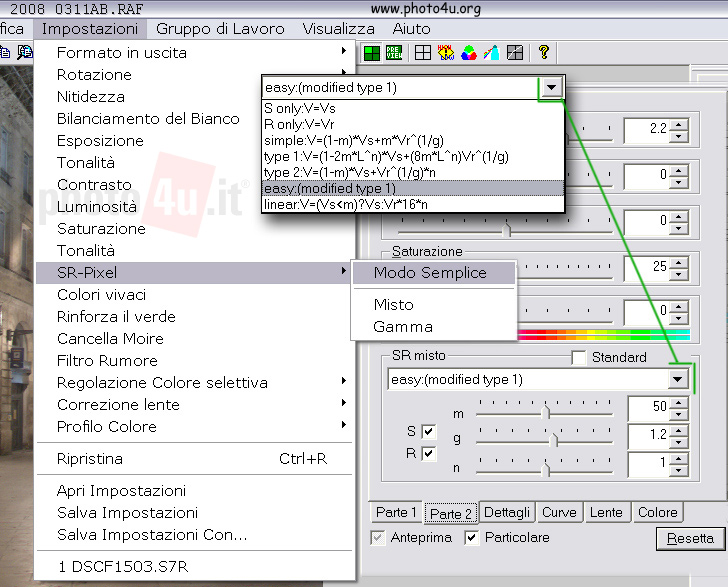Image resolution: width=728 pixels, height=587 pixels.
Task: Click the white four-pane grid icon
Action: pyautogui.click(x=423, y=53)
